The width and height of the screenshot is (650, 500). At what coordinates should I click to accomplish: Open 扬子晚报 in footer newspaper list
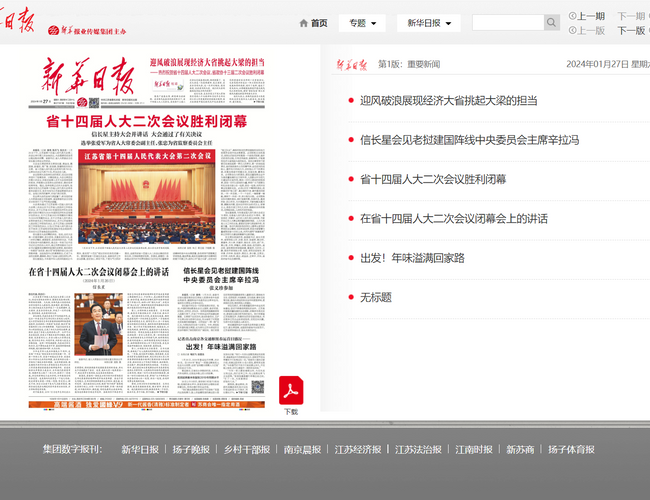coord(191,450)
